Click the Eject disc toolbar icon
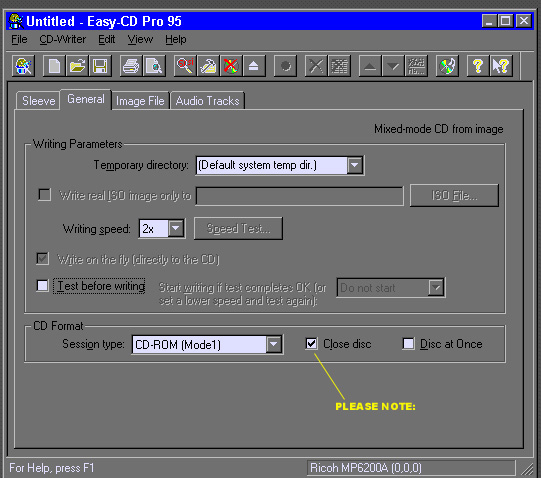The width and height of the screenshot is (541, 478). pyautogui.click(x=254, y=66)
